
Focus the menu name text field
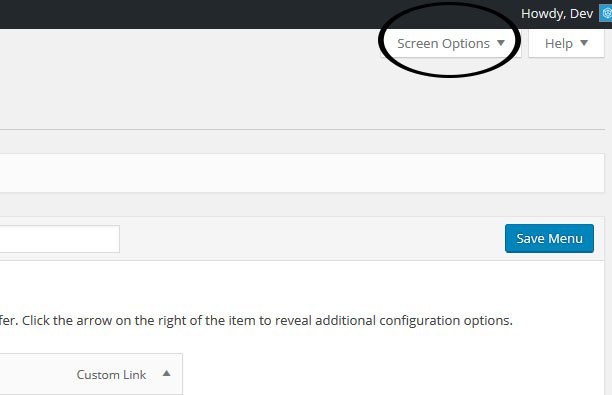tap(60, 239)
